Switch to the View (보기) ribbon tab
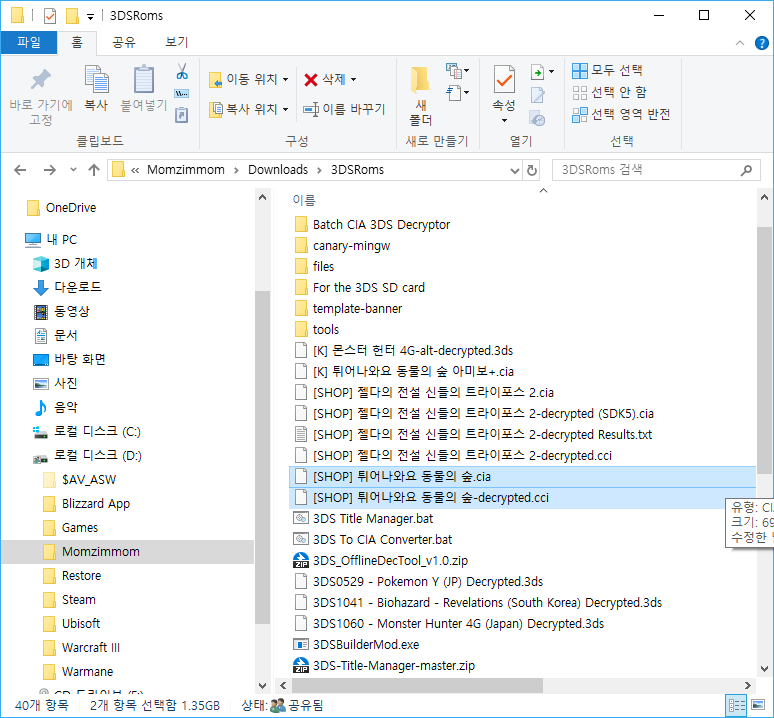This screenshot has width=774, height=718. tap(176, 42)
